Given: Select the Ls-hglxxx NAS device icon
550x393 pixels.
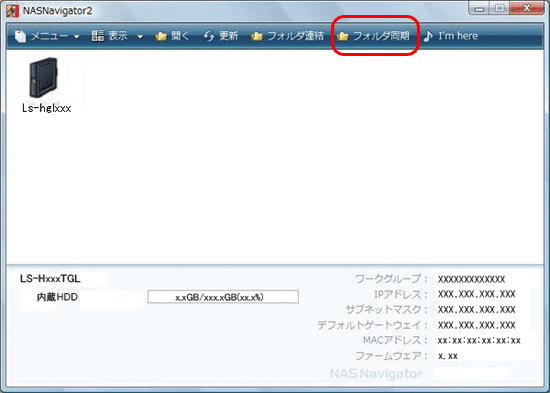Looking at the screenshot, I should [x=43, y=78].
